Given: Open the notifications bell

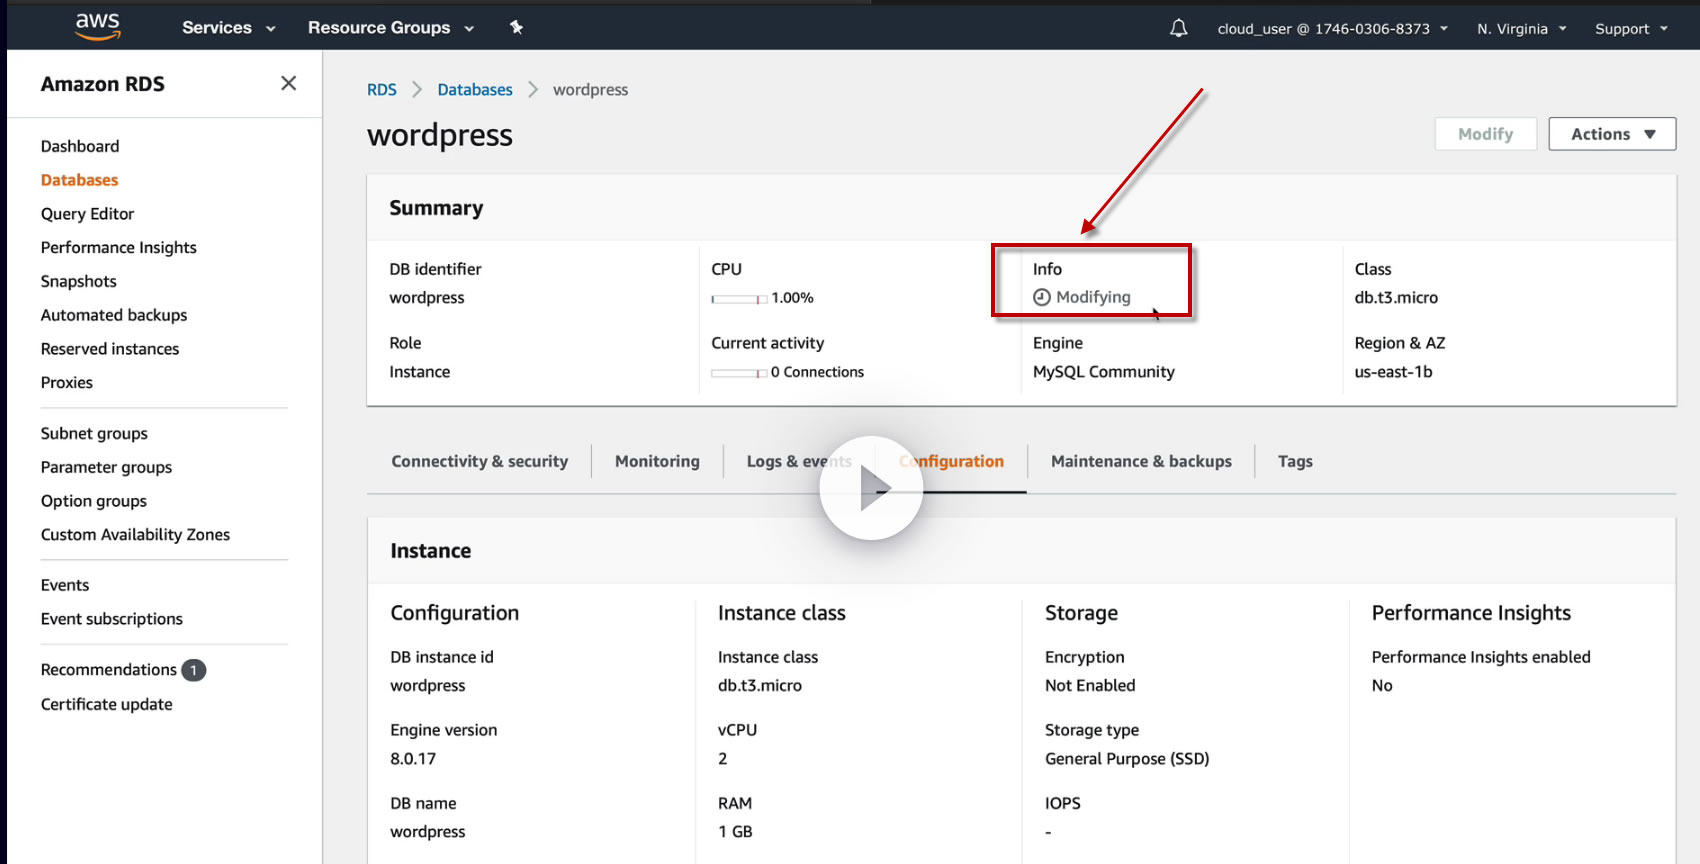Looking at the screenshot, I should [x=1179, y=28].
